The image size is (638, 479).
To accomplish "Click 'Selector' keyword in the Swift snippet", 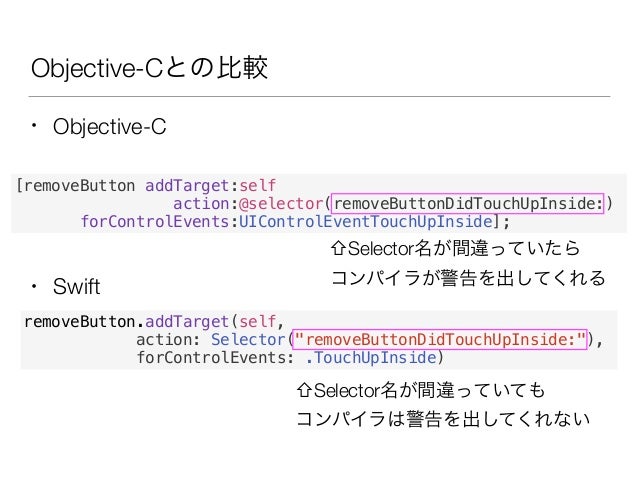I will point(248,339).
